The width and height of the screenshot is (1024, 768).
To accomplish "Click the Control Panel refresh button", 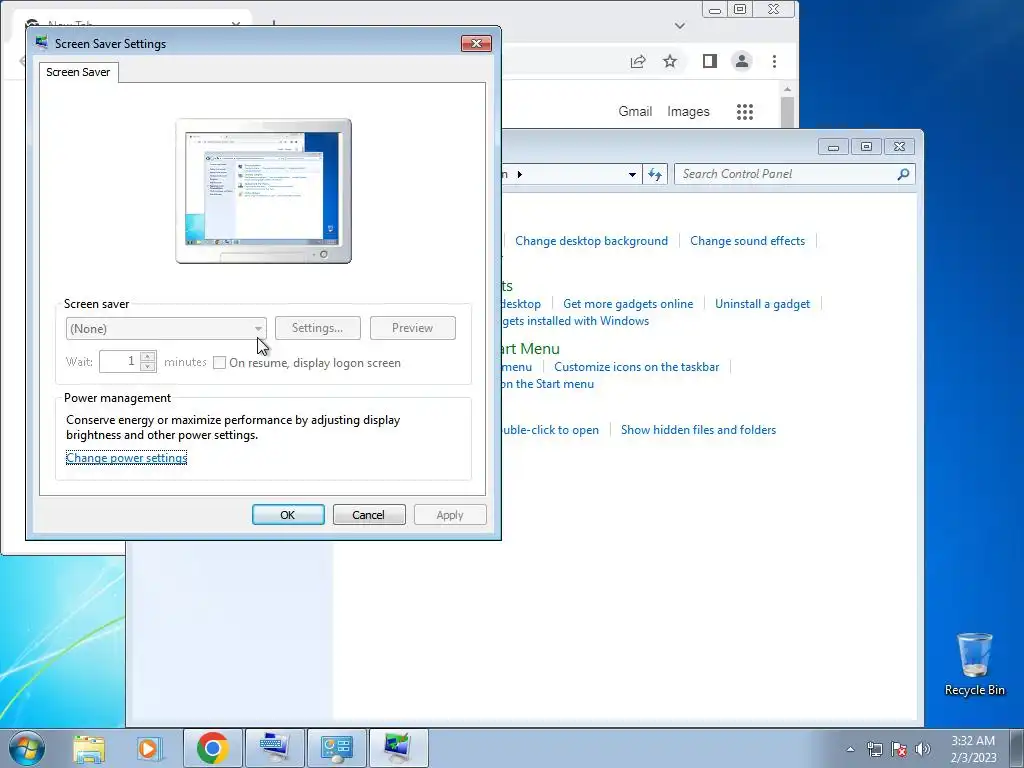I will 655,174.
